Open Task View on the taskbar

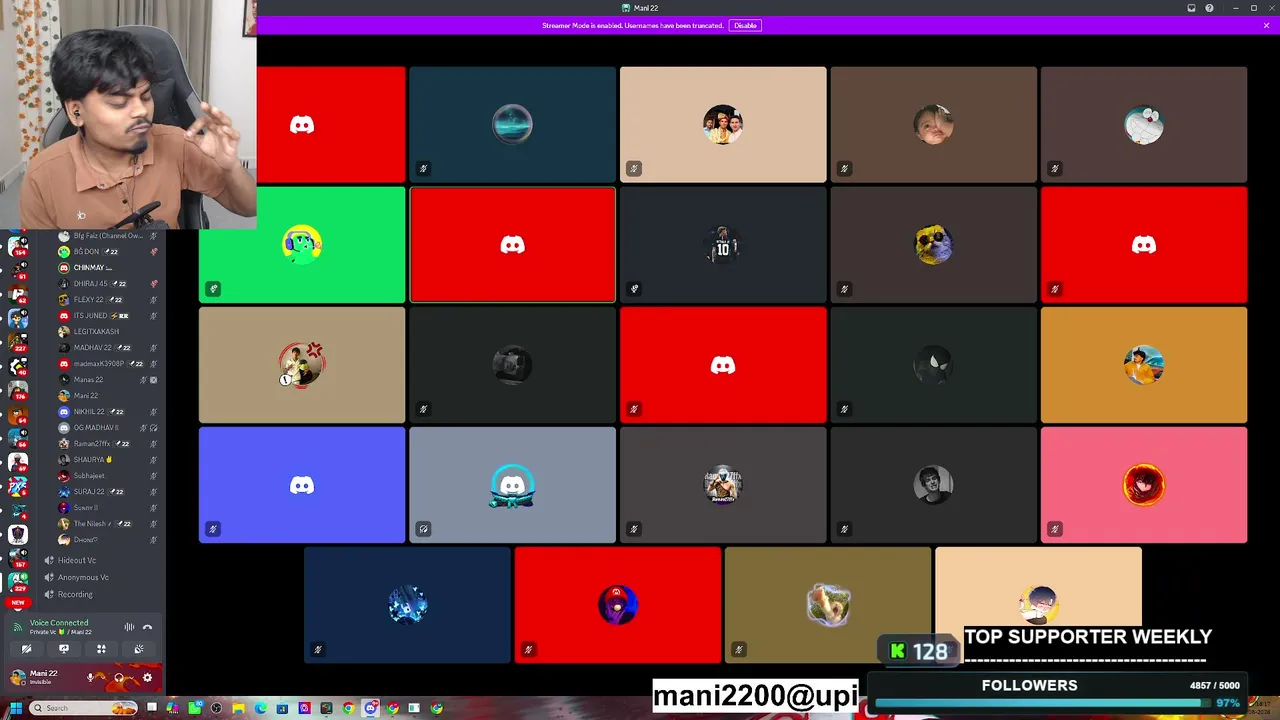tap(151, 708)
